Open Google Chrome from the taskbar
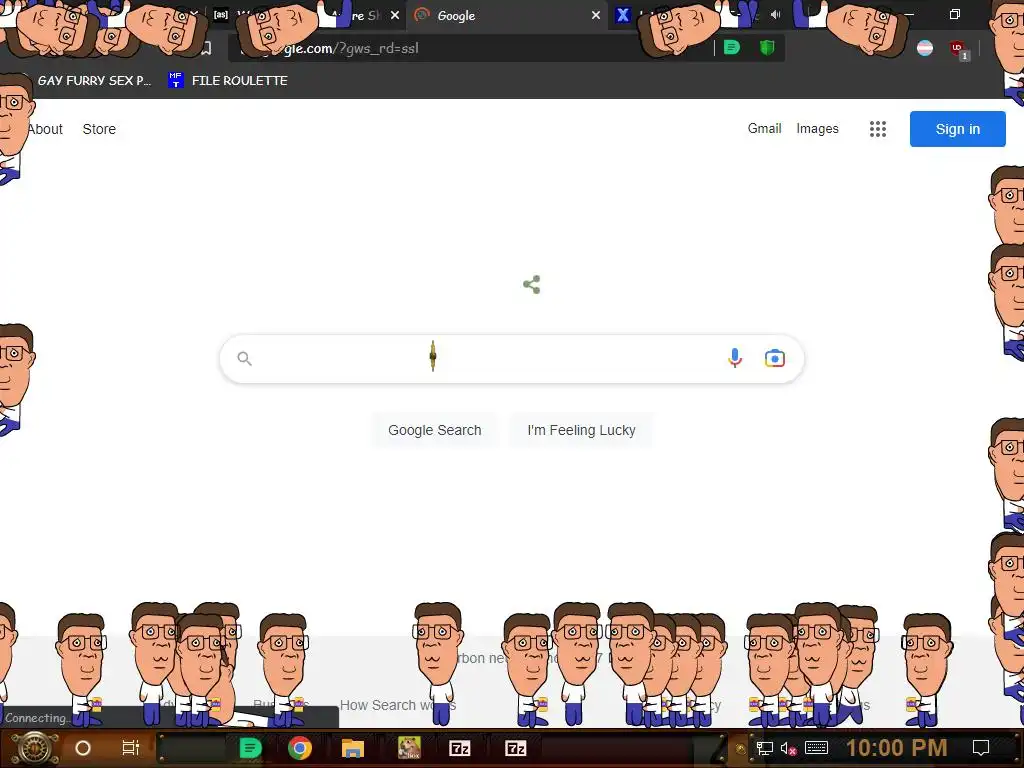Image resolution: width=1024 pixels, height=768 pixels. [300, 748]
